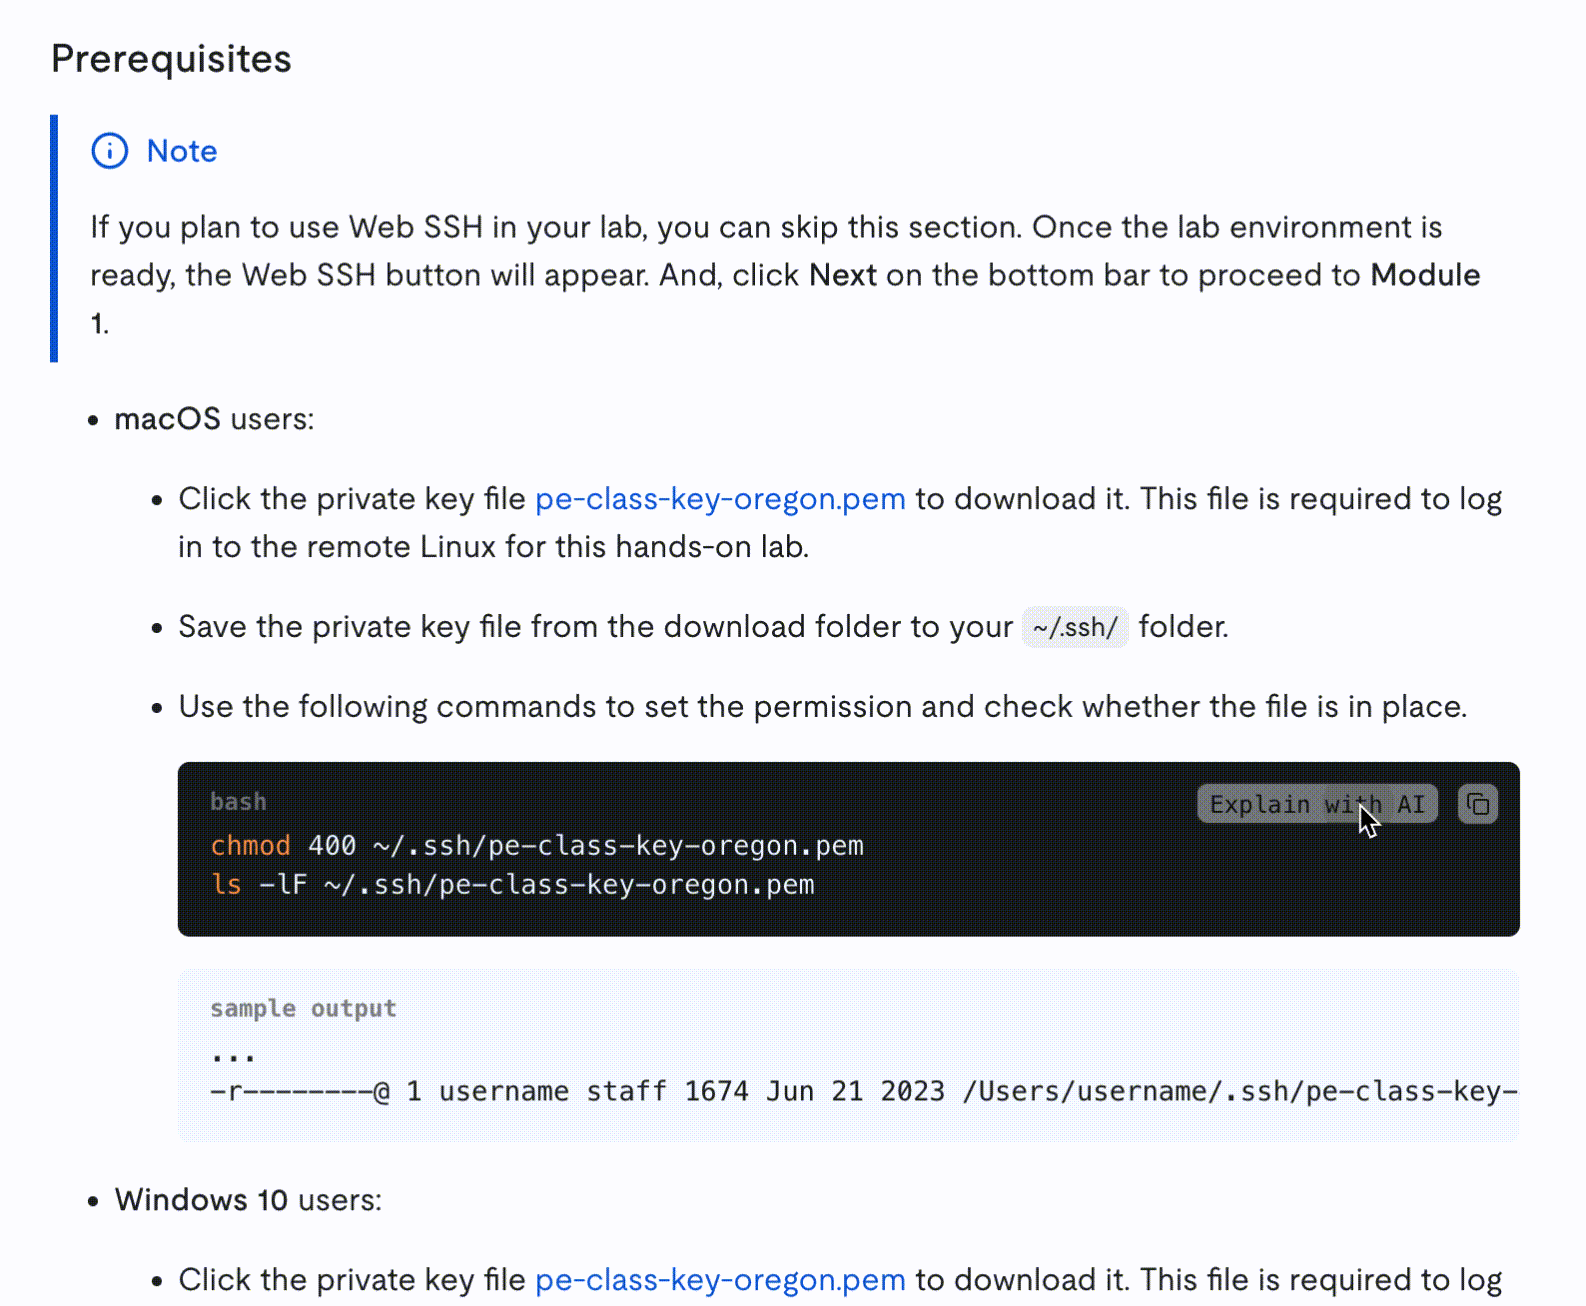Click the 'Save the private key file' sentence
1586x1306 pixels.
[595, 627]
